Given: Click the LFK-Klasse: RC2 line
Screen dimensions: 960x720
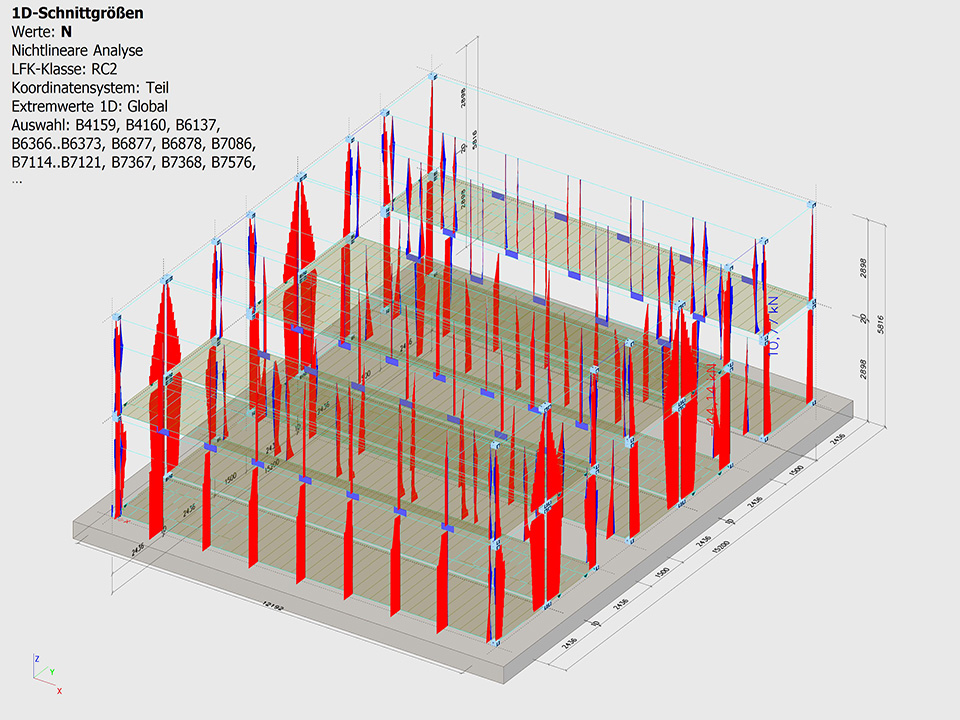Looking at the screenshot, I should [x=64, y=68].
